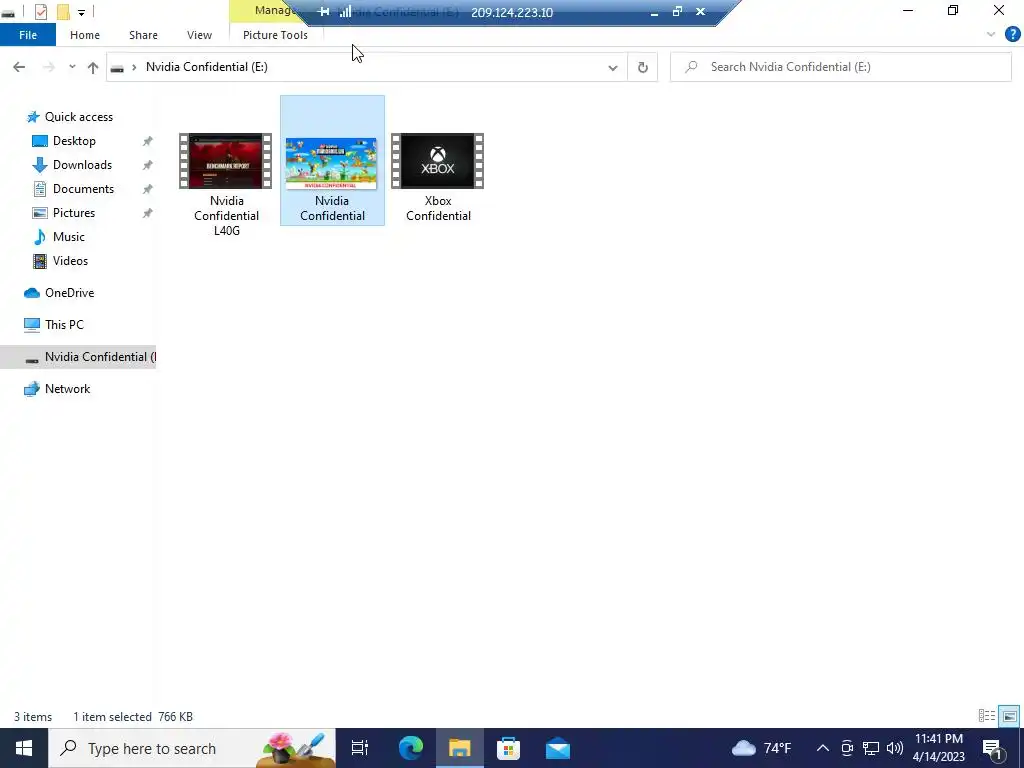Open the Windows Start menu
This screenshot has height=768, width=1024.
tap(24, 748)
